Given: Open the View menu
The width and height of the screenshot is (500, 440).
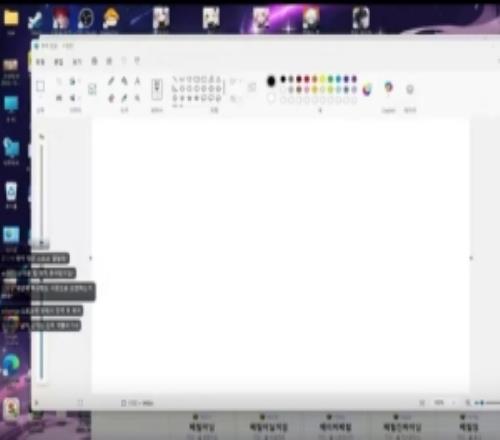Looking at the screenshot, I should point(77,62).
